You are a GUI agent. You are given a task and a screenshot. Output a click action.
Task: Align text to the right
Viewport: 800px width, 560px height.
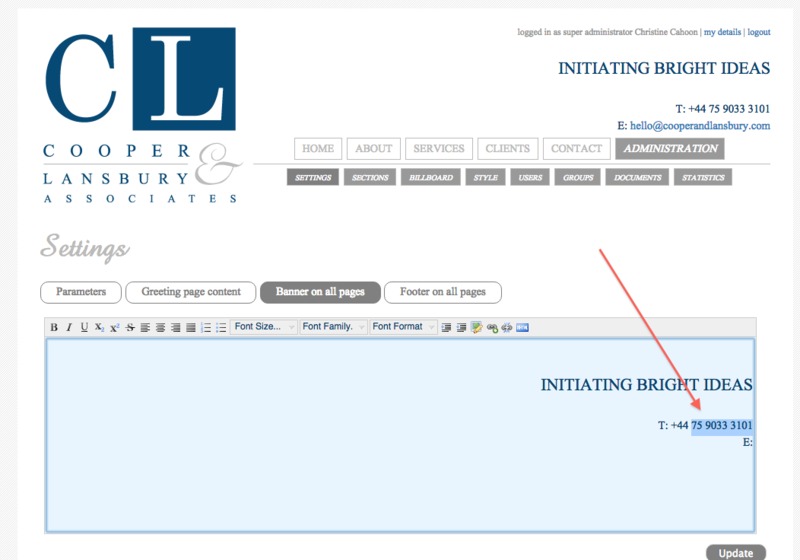[175, 327]
